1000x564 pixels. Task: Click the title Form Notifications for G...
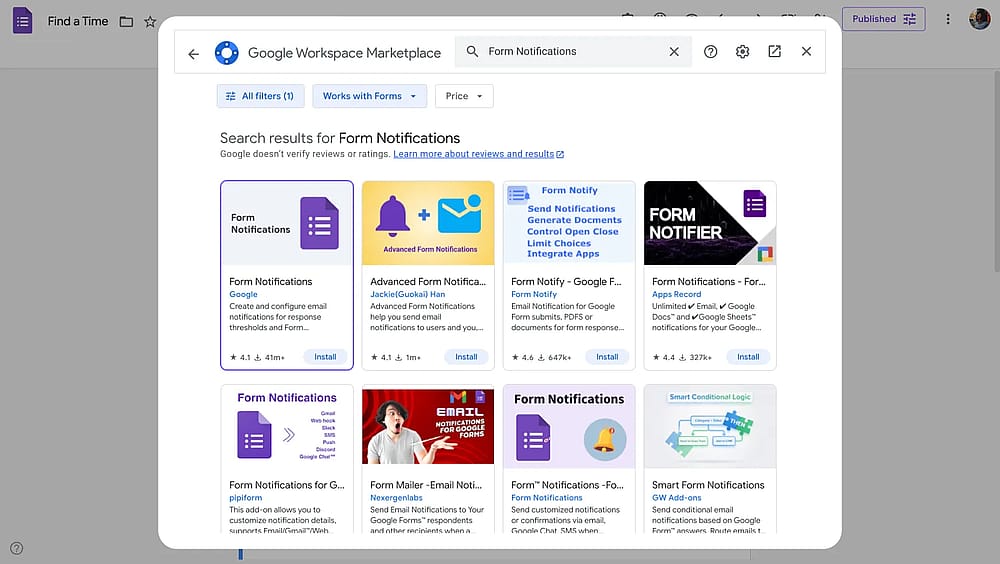(x=286, y=485)
